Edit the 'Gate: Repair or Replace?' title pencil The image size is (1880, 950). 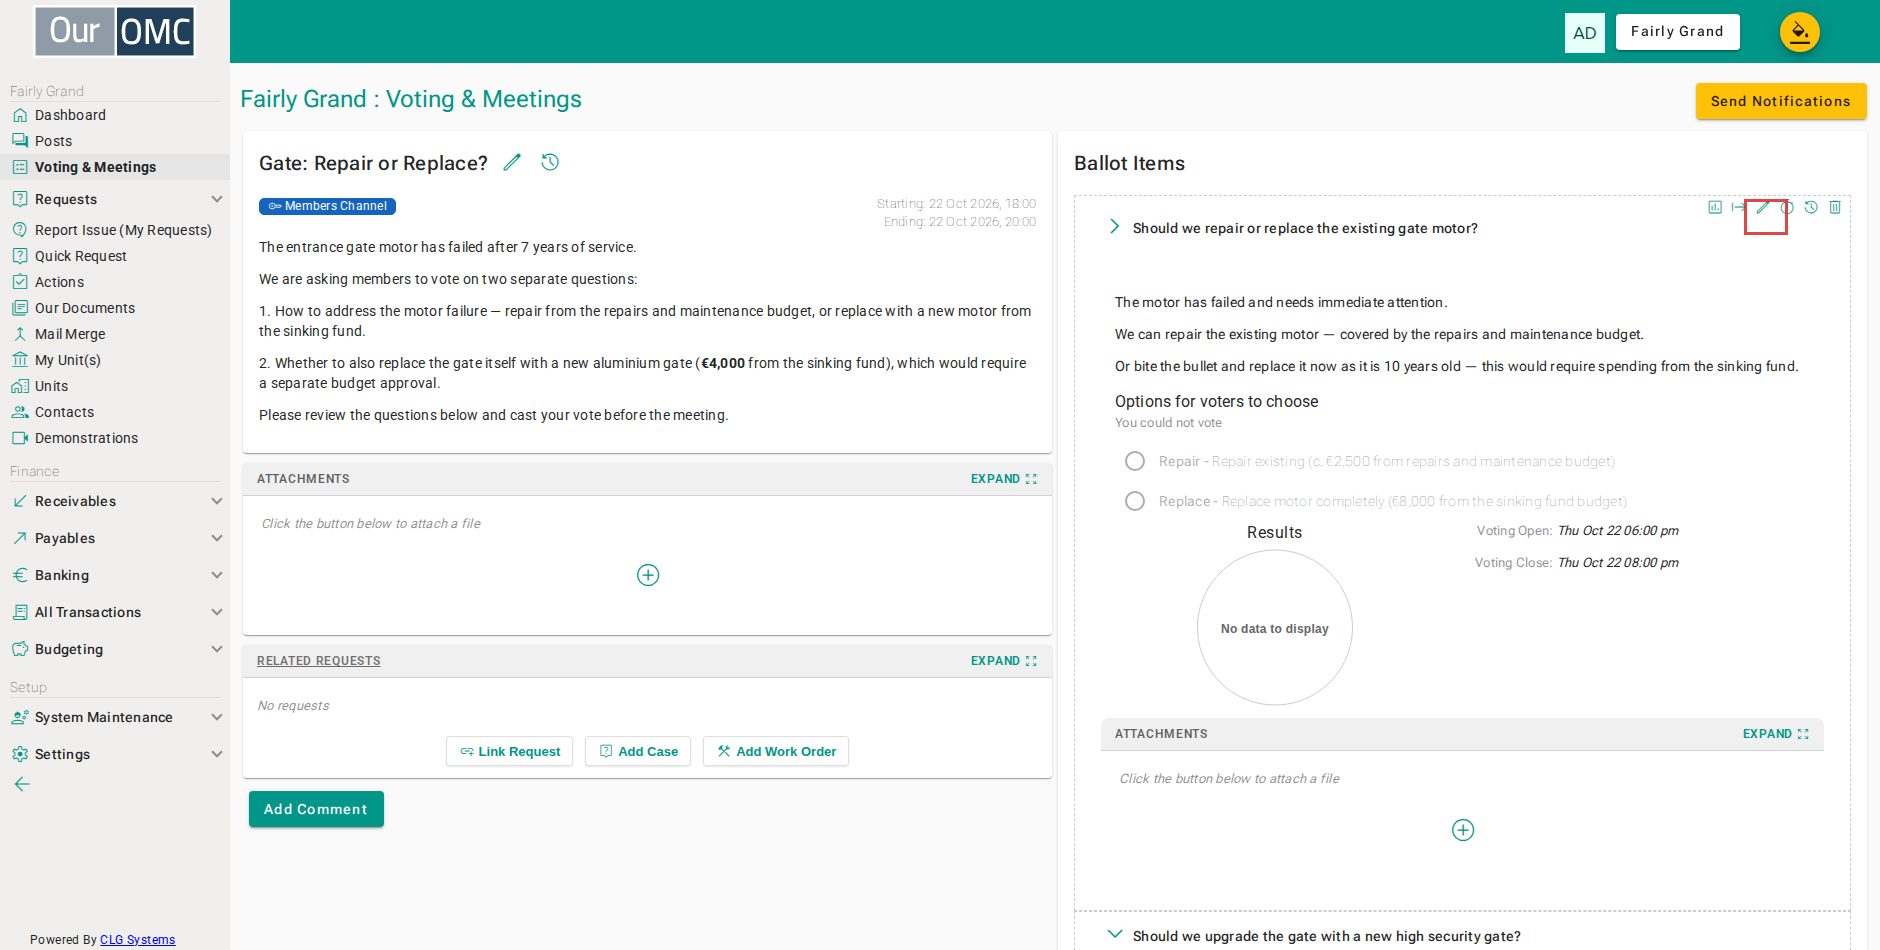coord(512,162)
